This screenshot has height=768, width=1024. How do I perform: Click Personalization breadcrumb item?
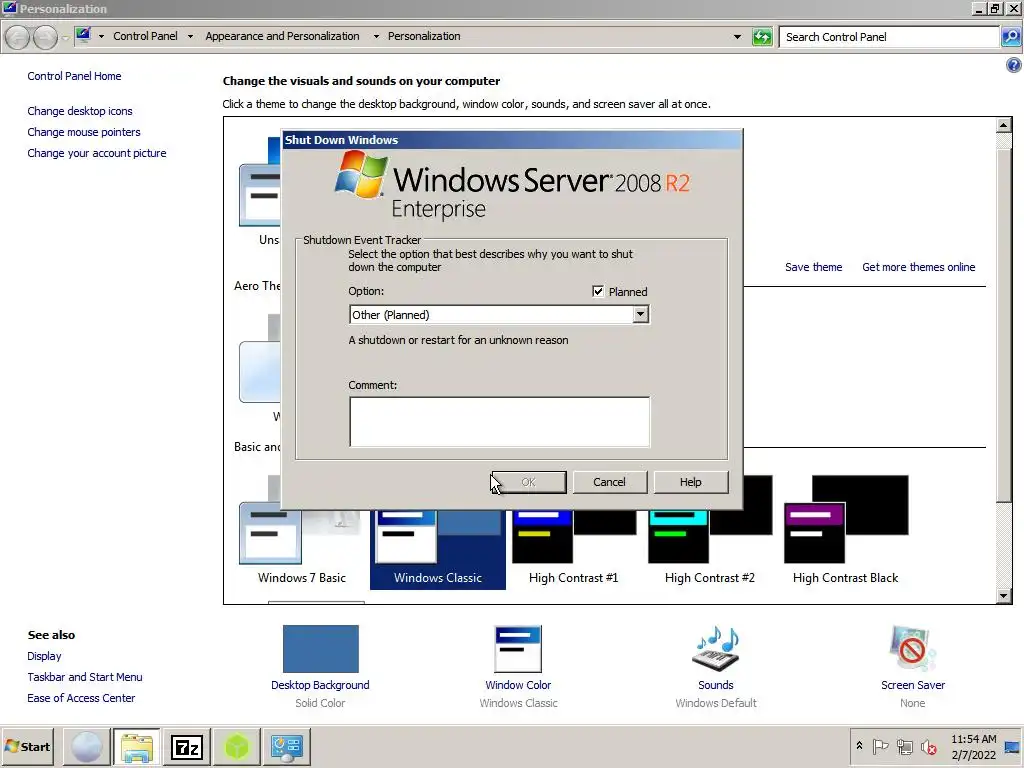click(x=424, y=36)
